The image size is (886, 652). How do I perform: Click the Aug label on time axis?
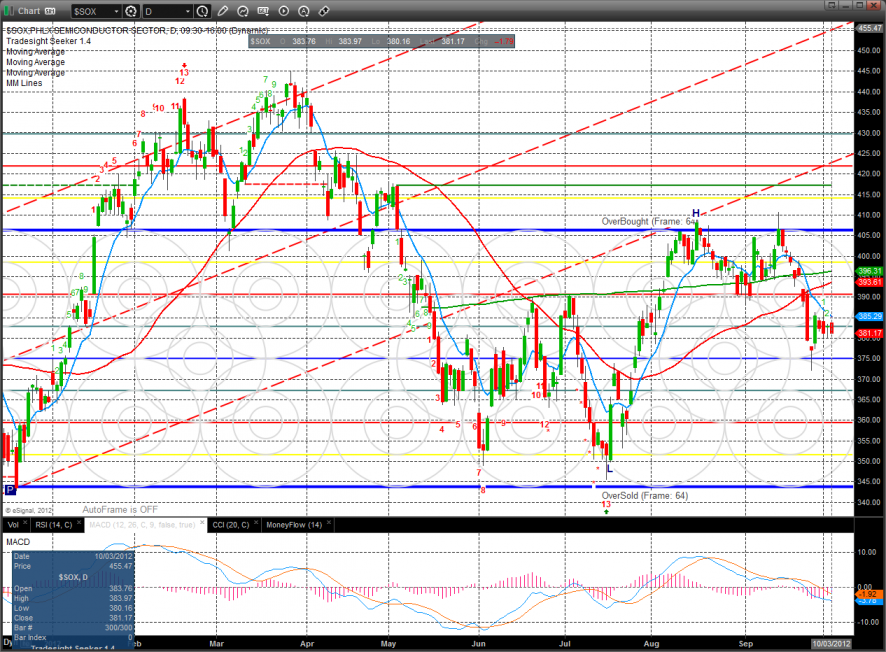click(x=652, y=644)
